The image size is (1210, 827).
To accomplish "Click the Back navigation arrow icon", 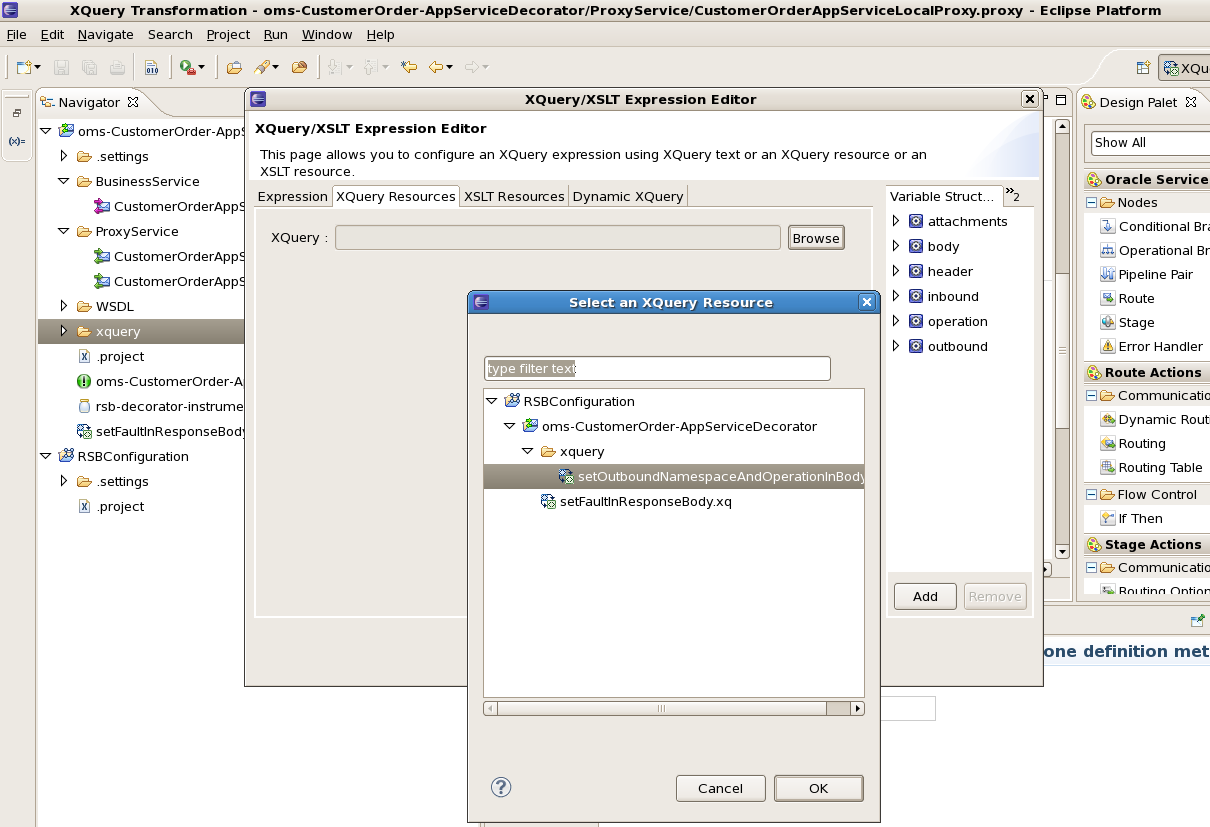I will pyautogui.click(x=436, y=67).
